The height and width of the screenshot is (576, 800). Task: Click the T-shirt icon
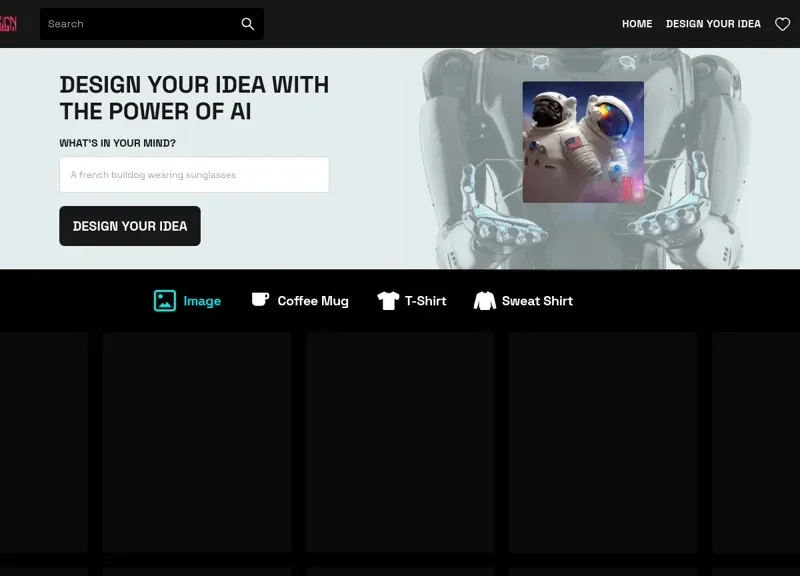388,301
